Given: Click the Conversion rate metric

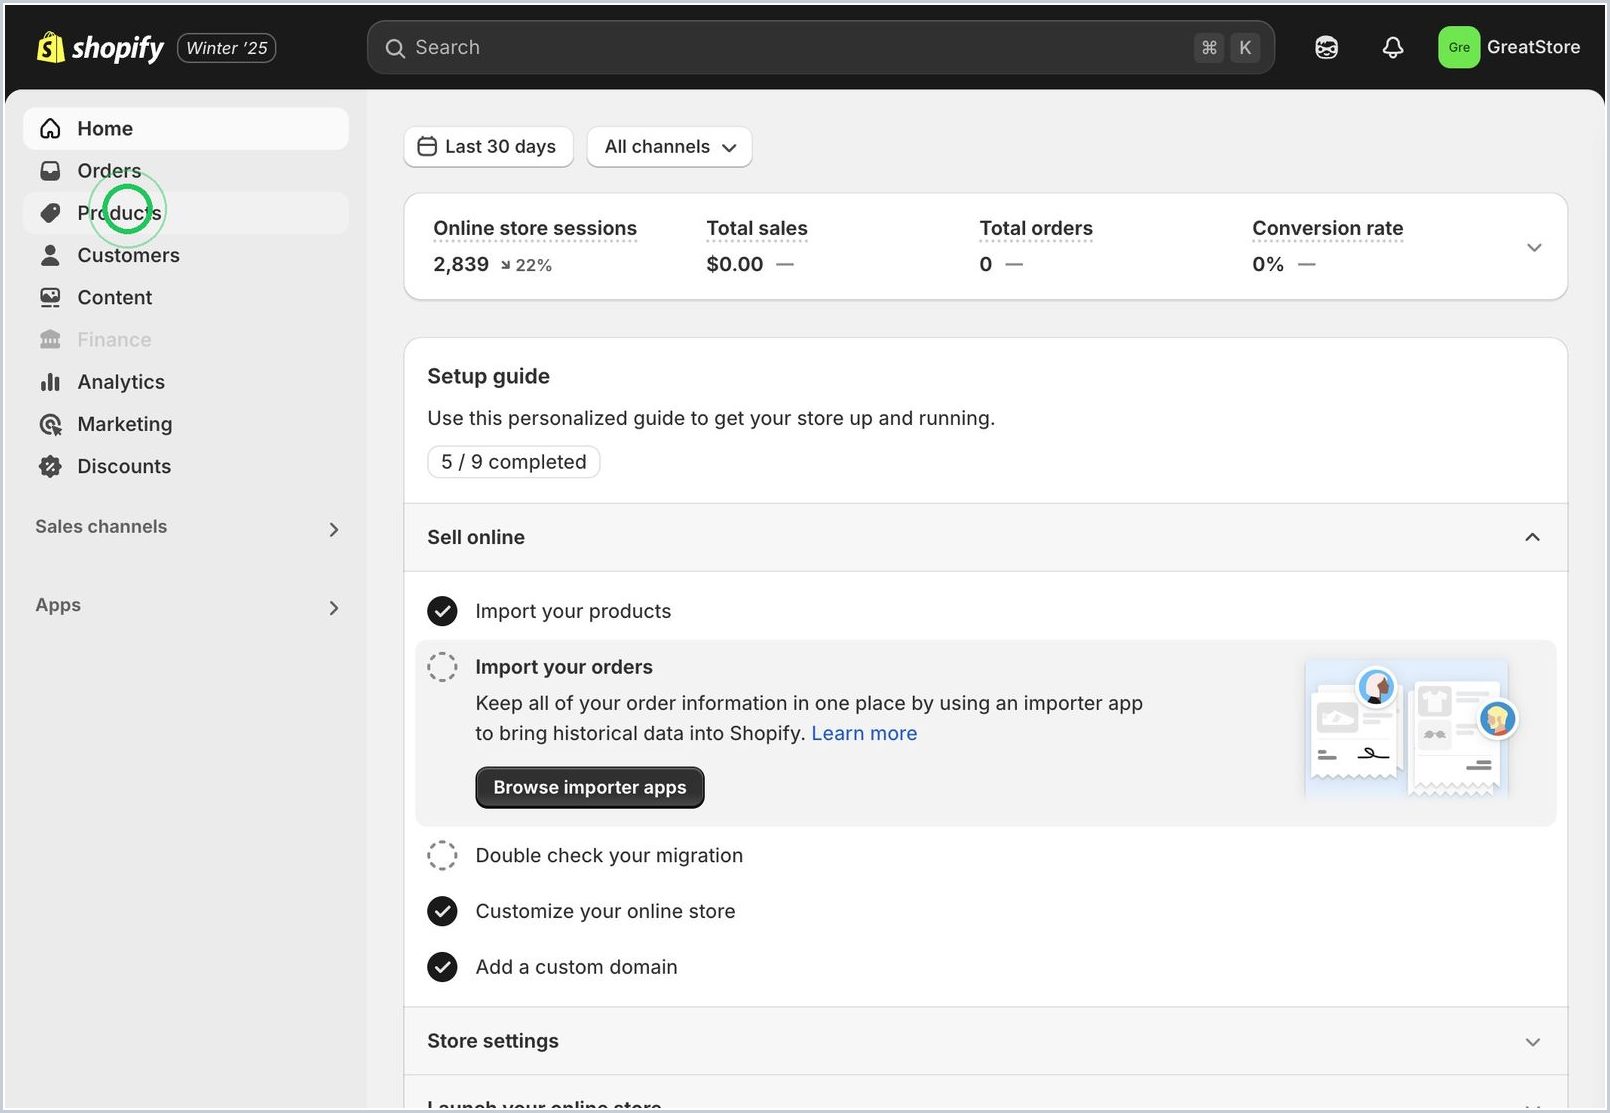Looking at the screenshot, I should tap(1328, 246).
